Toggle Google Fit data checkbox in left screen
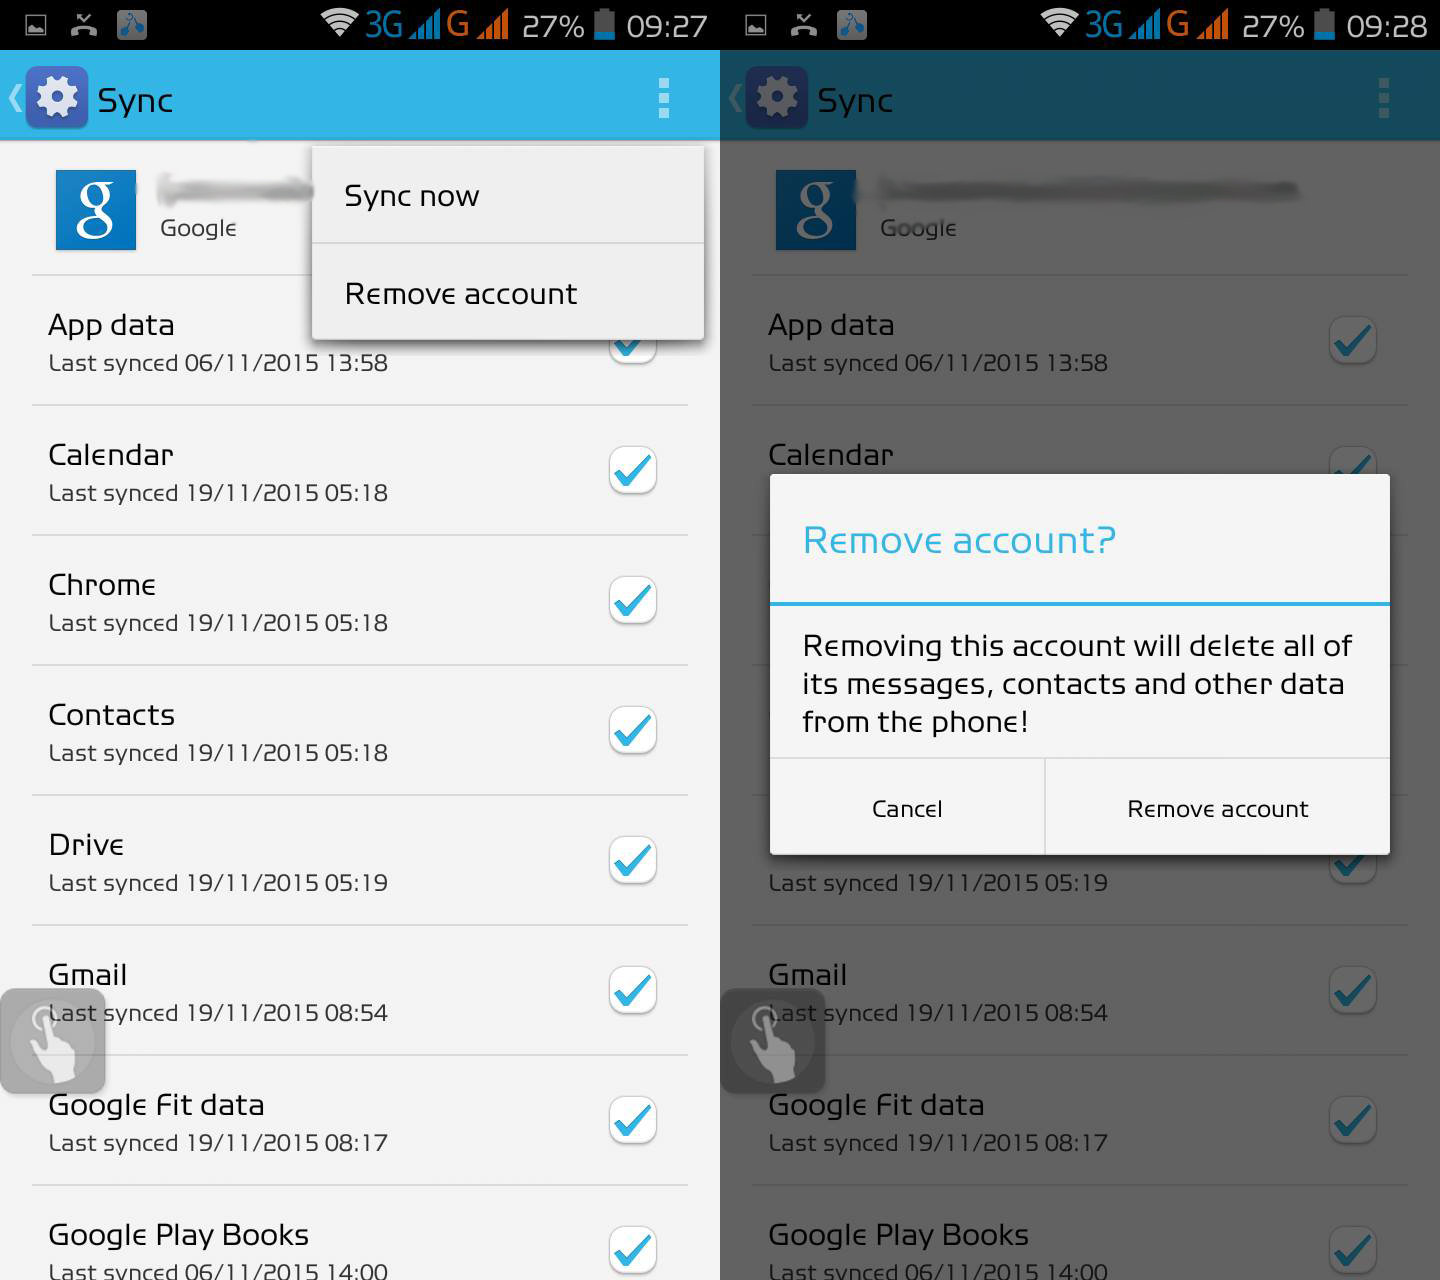The image size is (1440, 1280). coord(633,1120)
